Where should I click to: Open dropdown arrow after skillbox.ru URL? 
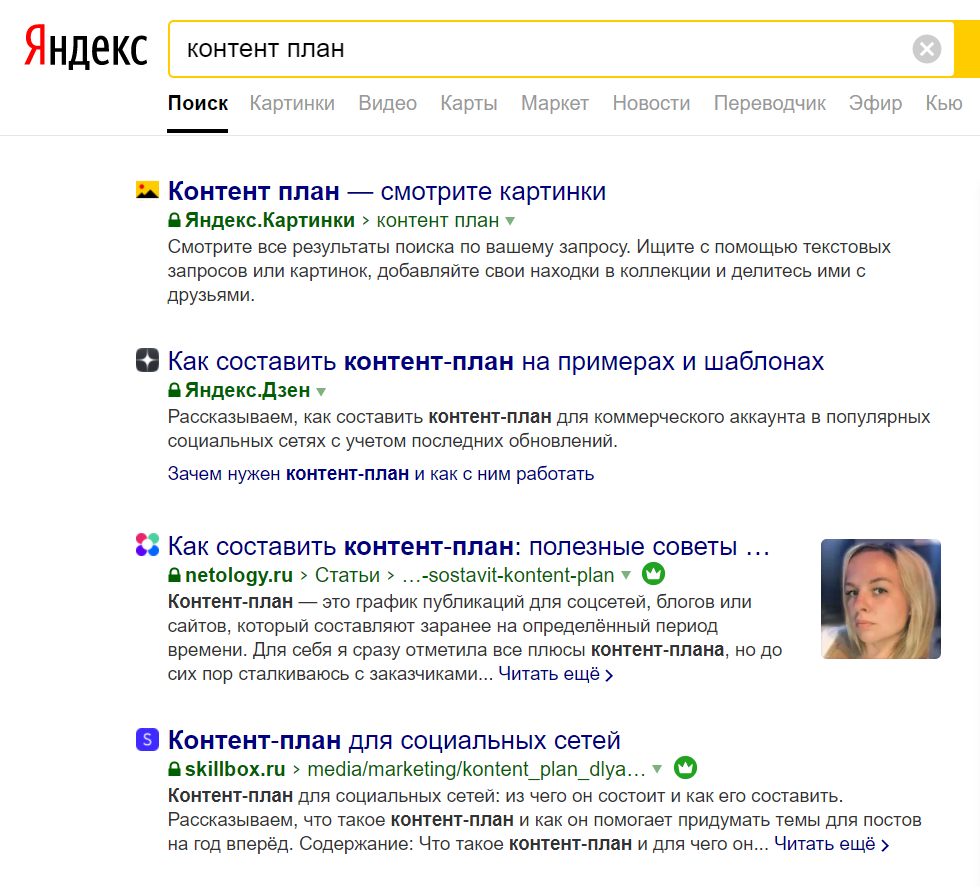657,770
